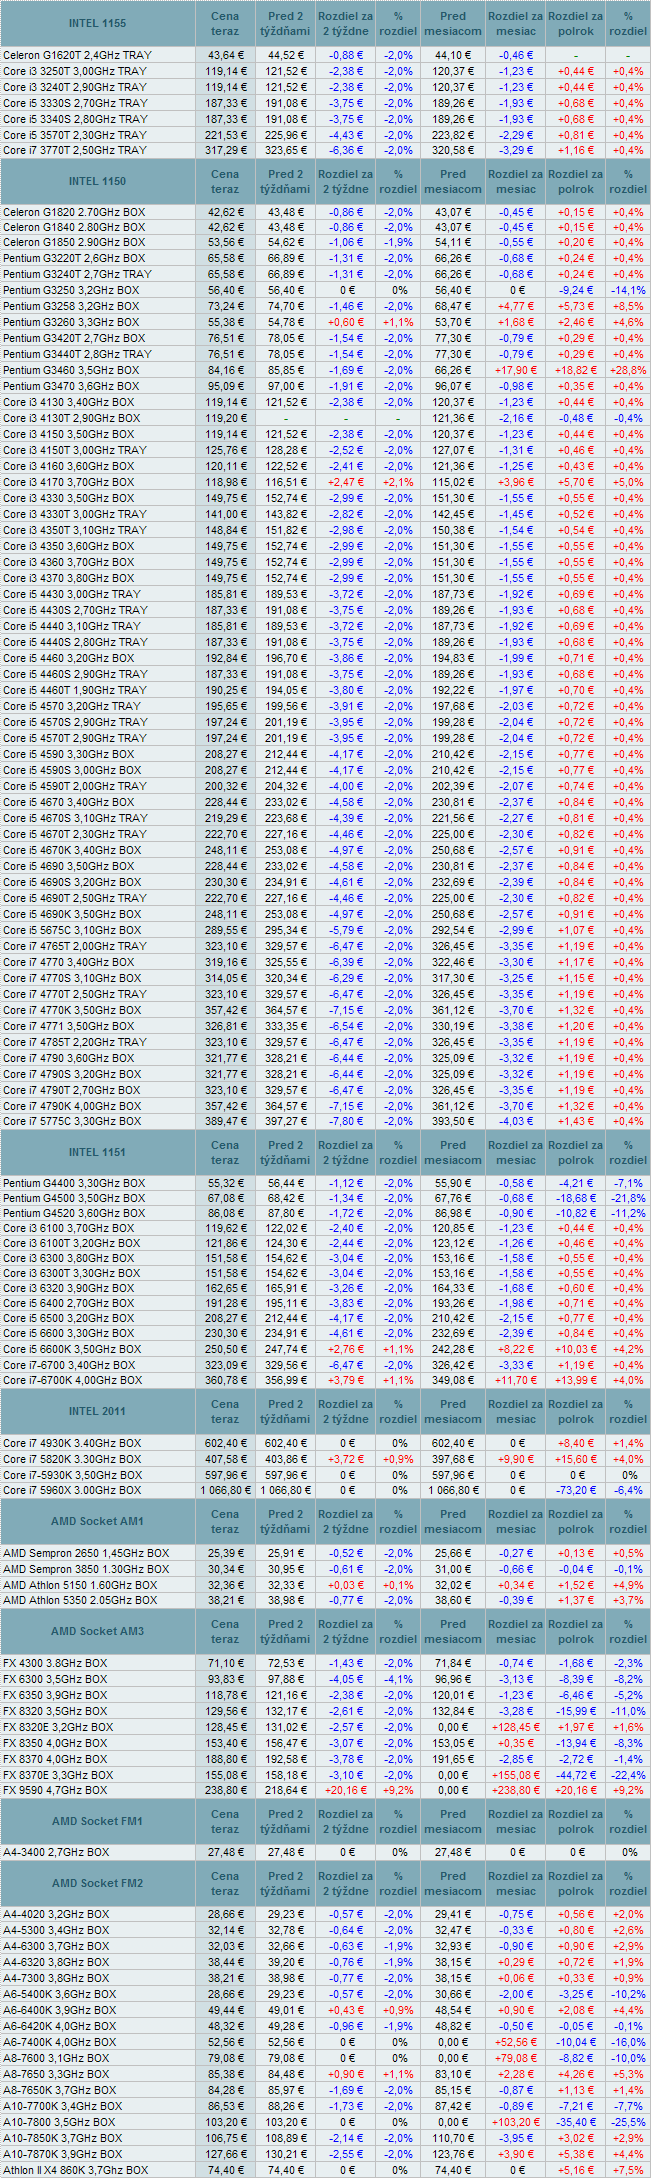Select "Core i3 4170 3,70GHz BOX" name
651x2178 pixels.
69,482
